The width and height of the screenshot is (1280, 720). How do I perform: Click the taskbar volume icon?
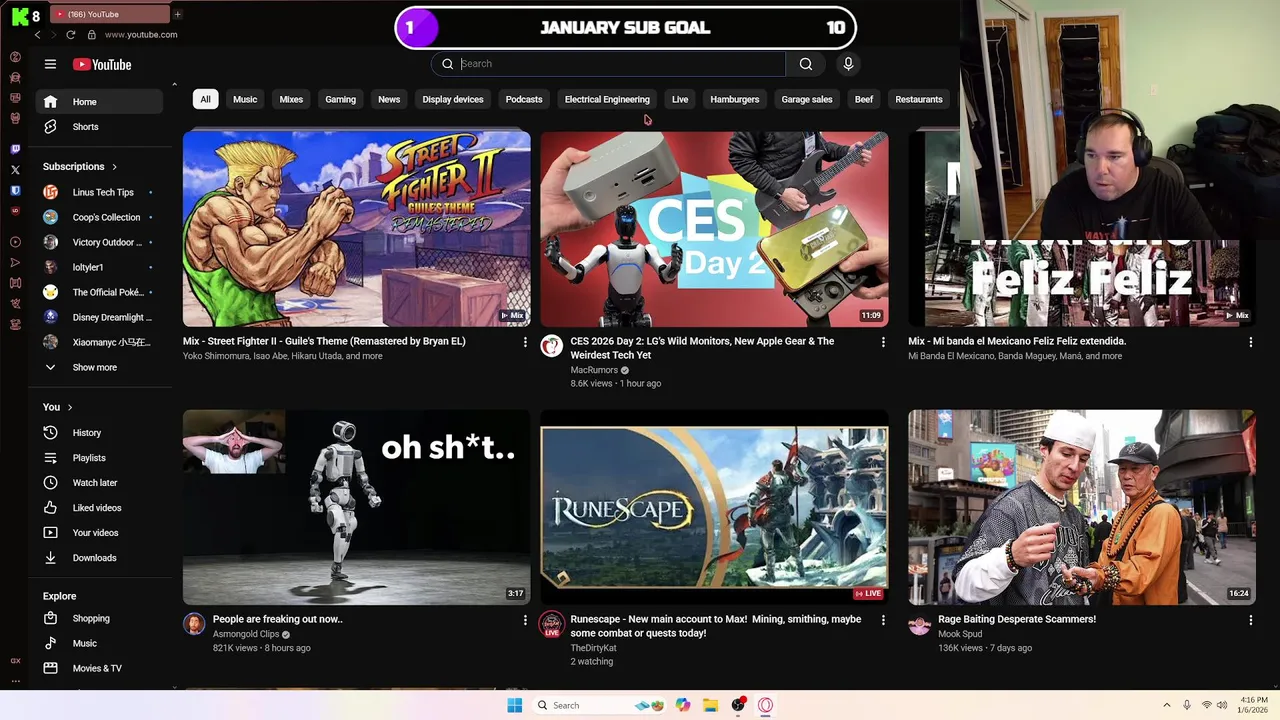[x=1221, y=705]
